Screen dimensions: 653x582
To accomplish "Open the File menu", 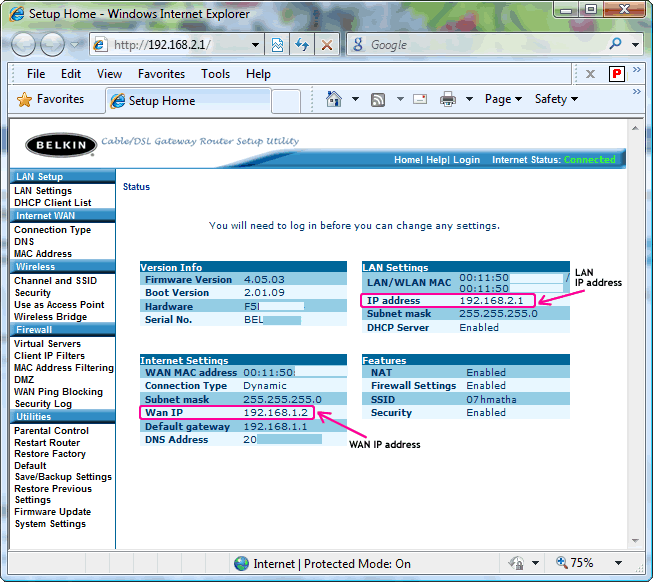I will coord(36,74).
